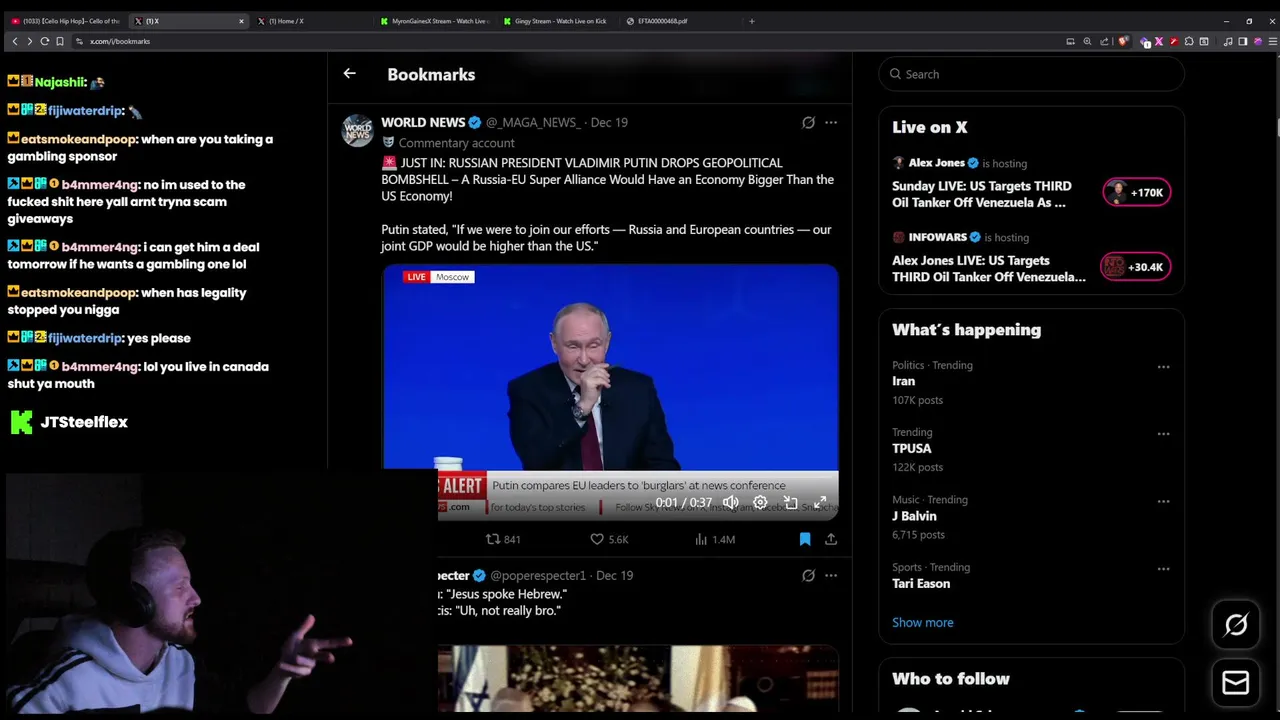The image size is (1280, 720).
Task: Open Grok icon on poperespecter1 post
Action: click(808, 576)
